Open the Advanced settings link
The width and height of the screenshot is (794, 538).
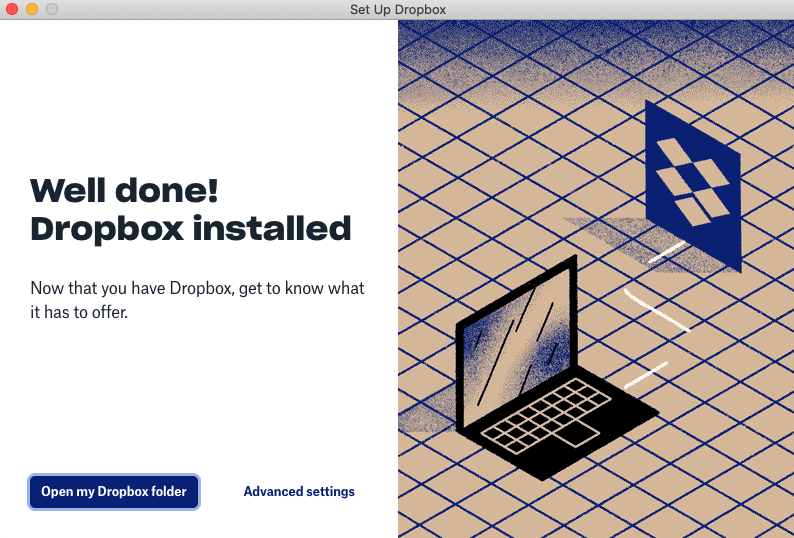click(x=299, y=491)
